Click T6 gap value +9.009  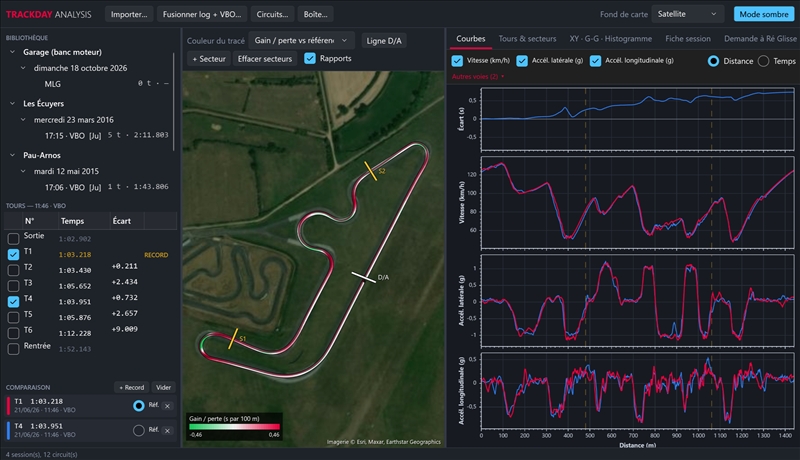[124, 329]
